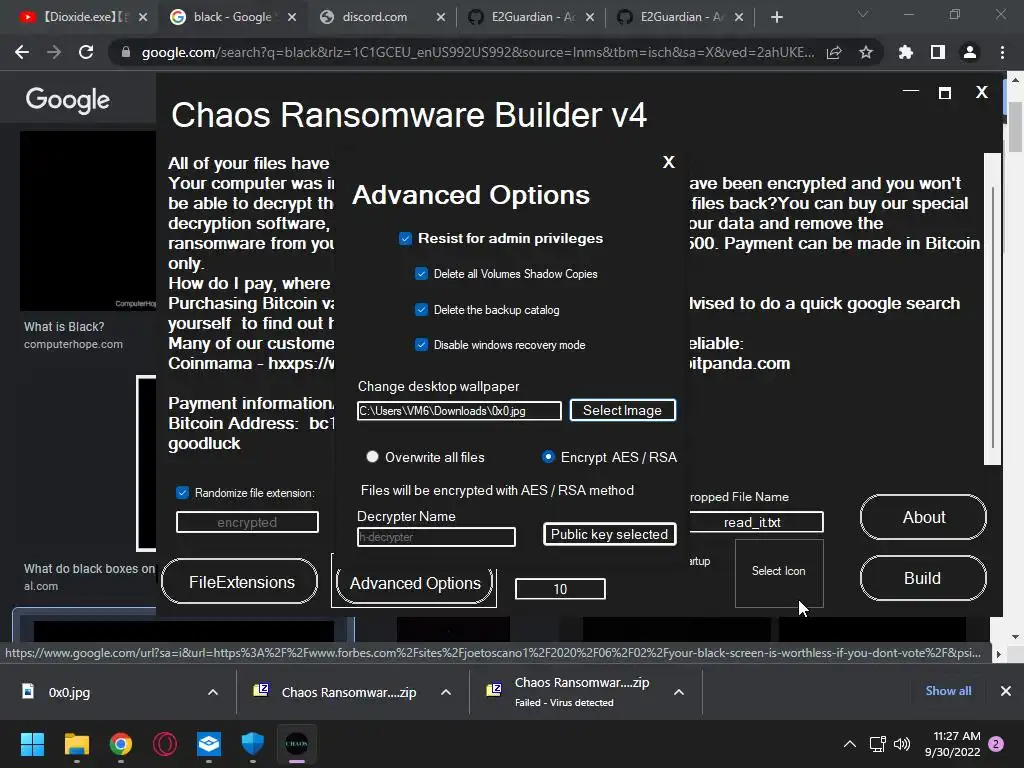Open a new browser tab
1024x768 pixels.
point(776,17)
